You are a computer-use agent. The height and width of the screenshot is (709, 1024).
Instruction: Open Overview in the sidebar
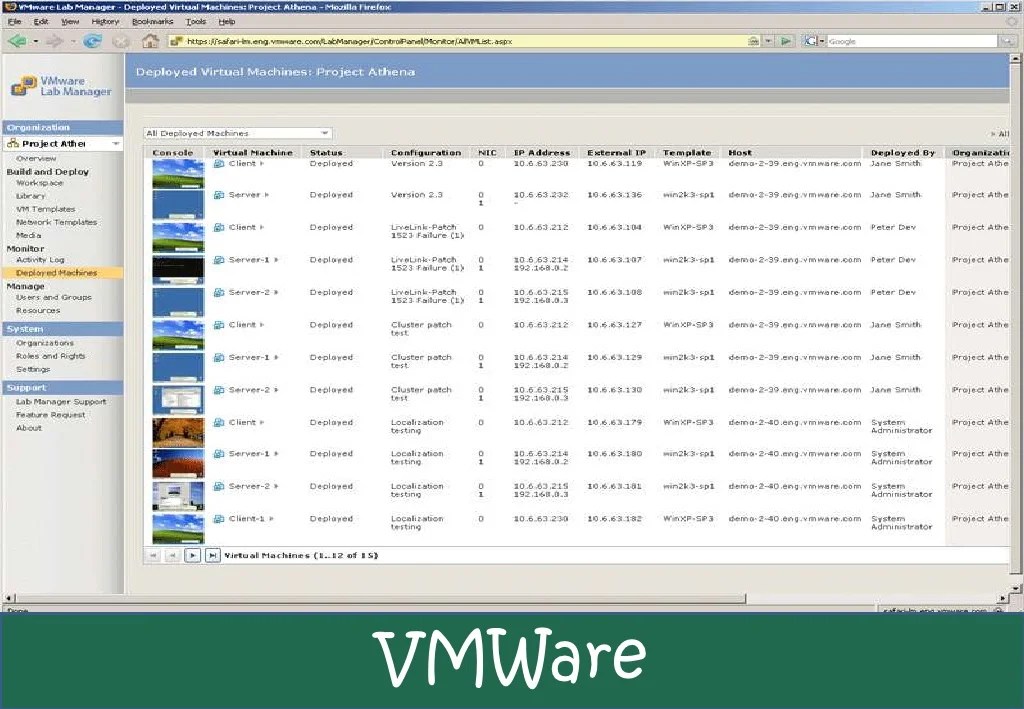[36, 159]
